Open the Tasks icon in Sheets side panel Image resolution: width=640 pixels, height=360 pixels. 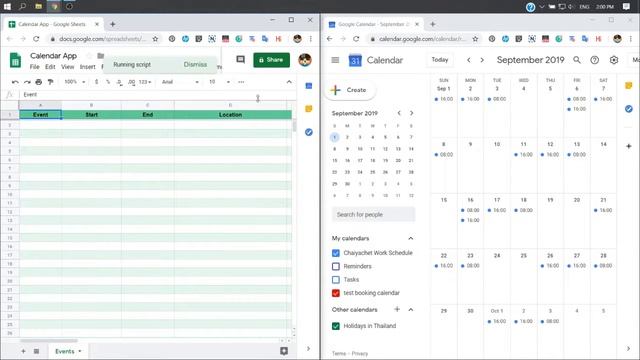coord(309,132)
